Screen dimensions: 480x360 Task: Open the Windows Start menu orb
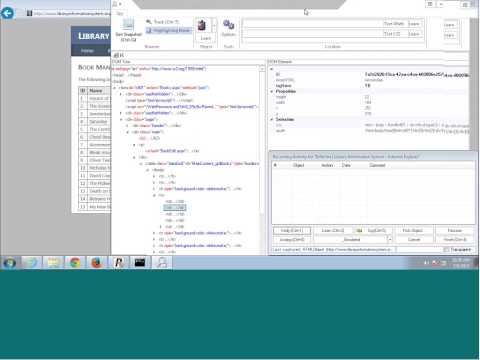point(9,263)
